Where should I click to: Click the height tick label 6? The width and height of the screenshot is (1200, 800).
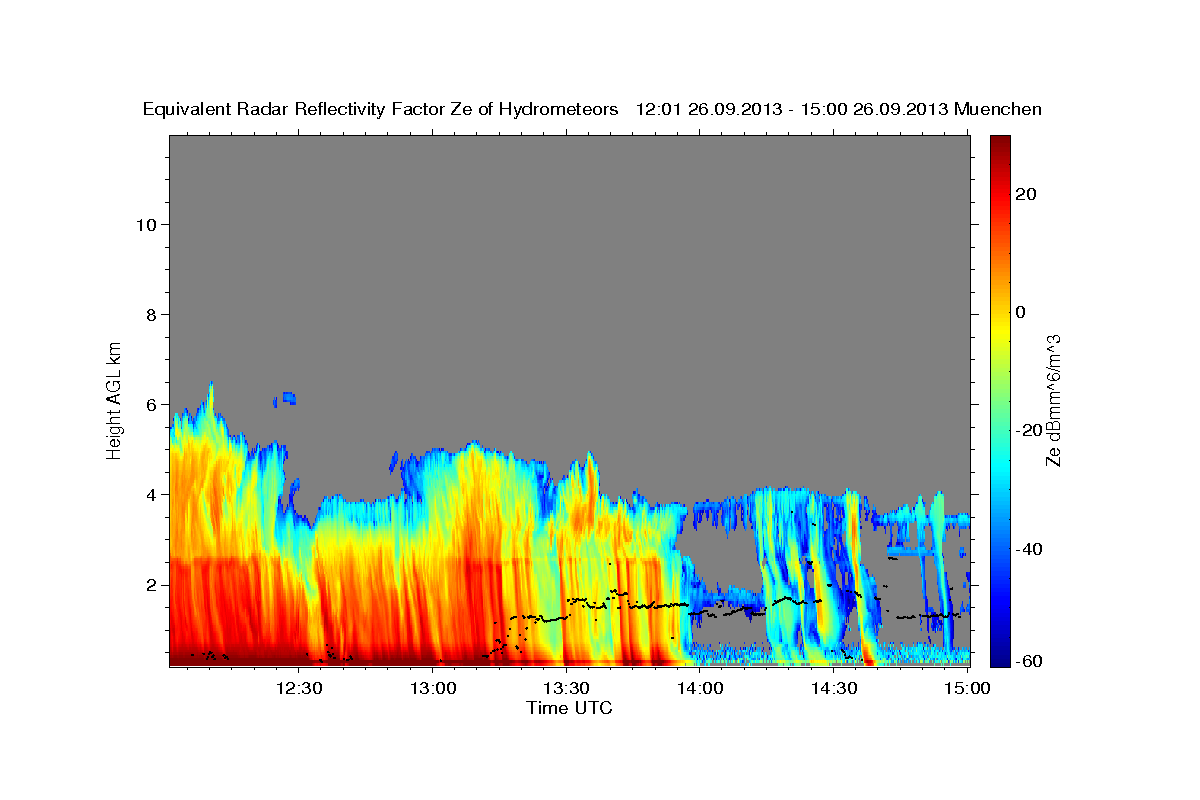[x=151, y=405]
